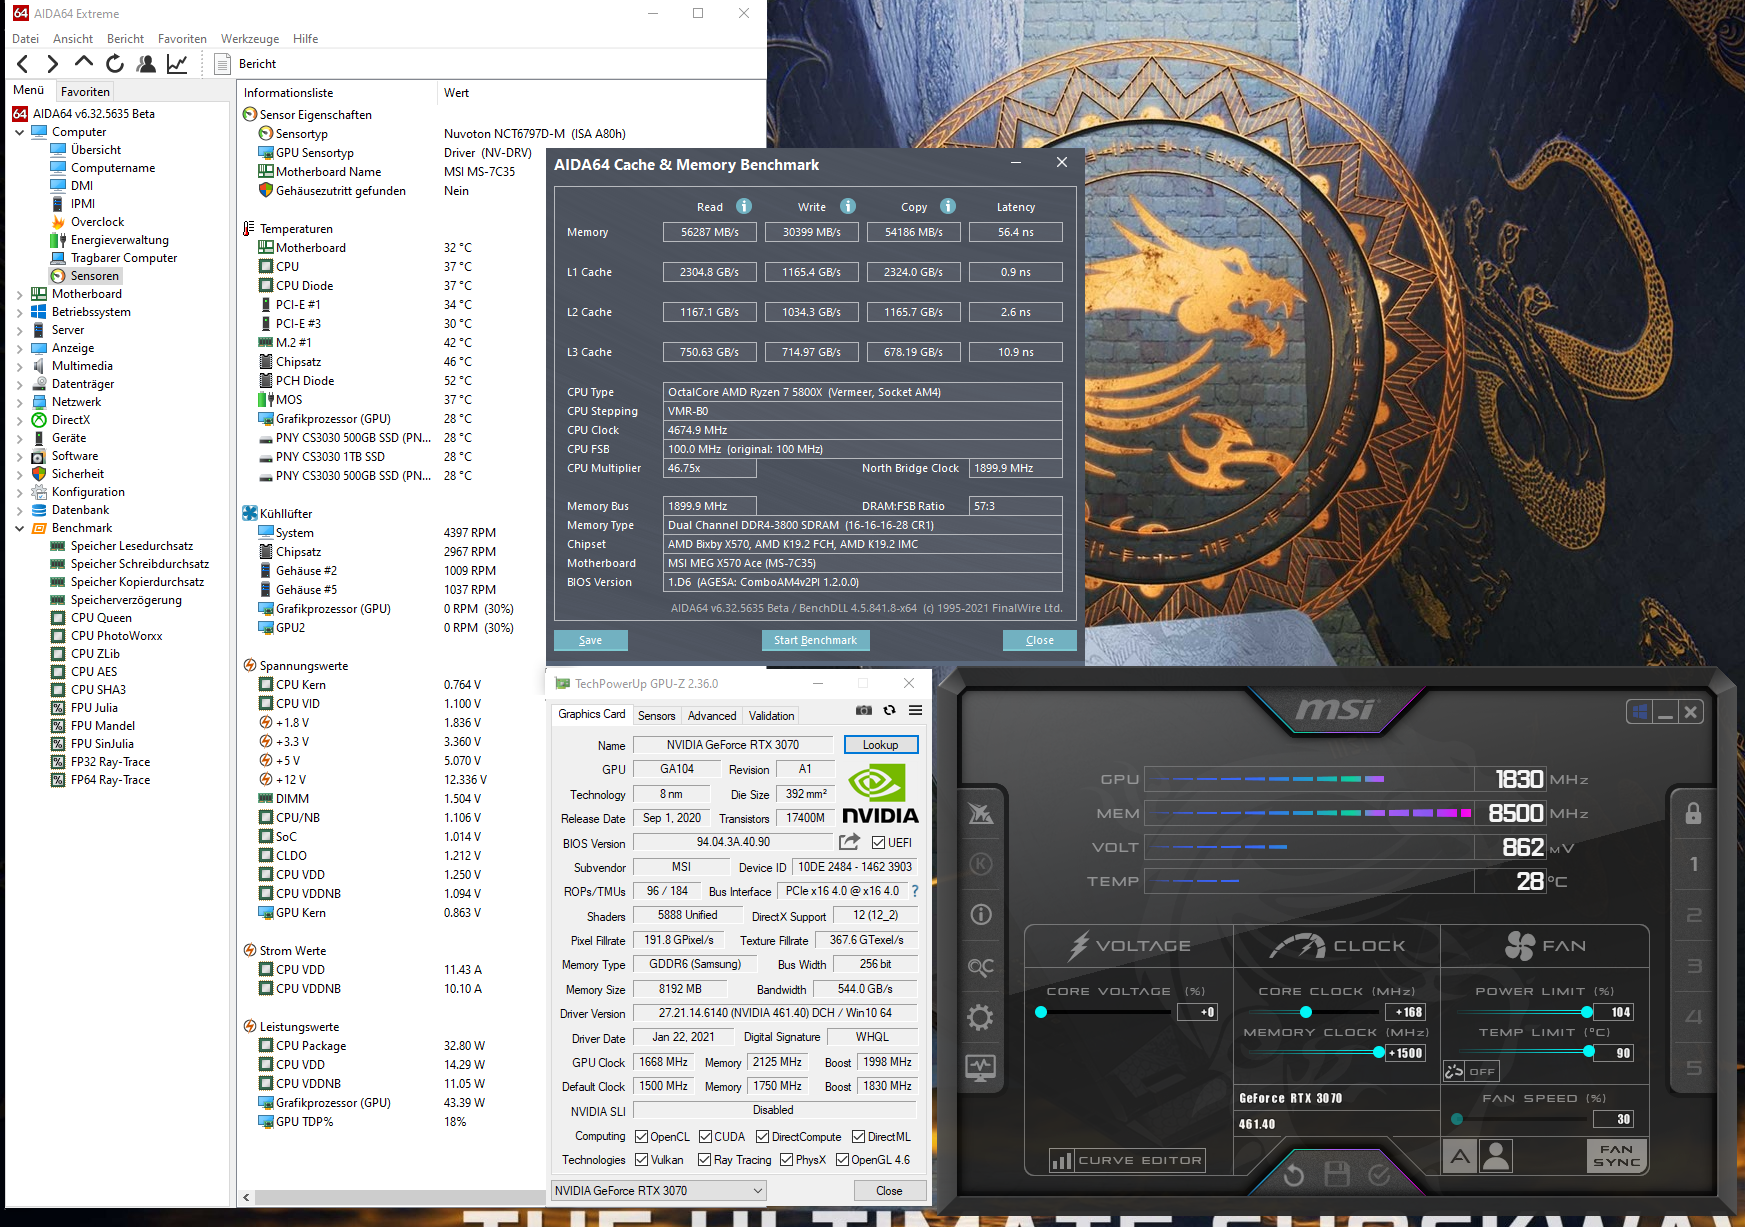Open GPU-Z hamburger menu
The image size is (1745, 1227).
click(915, 711)
